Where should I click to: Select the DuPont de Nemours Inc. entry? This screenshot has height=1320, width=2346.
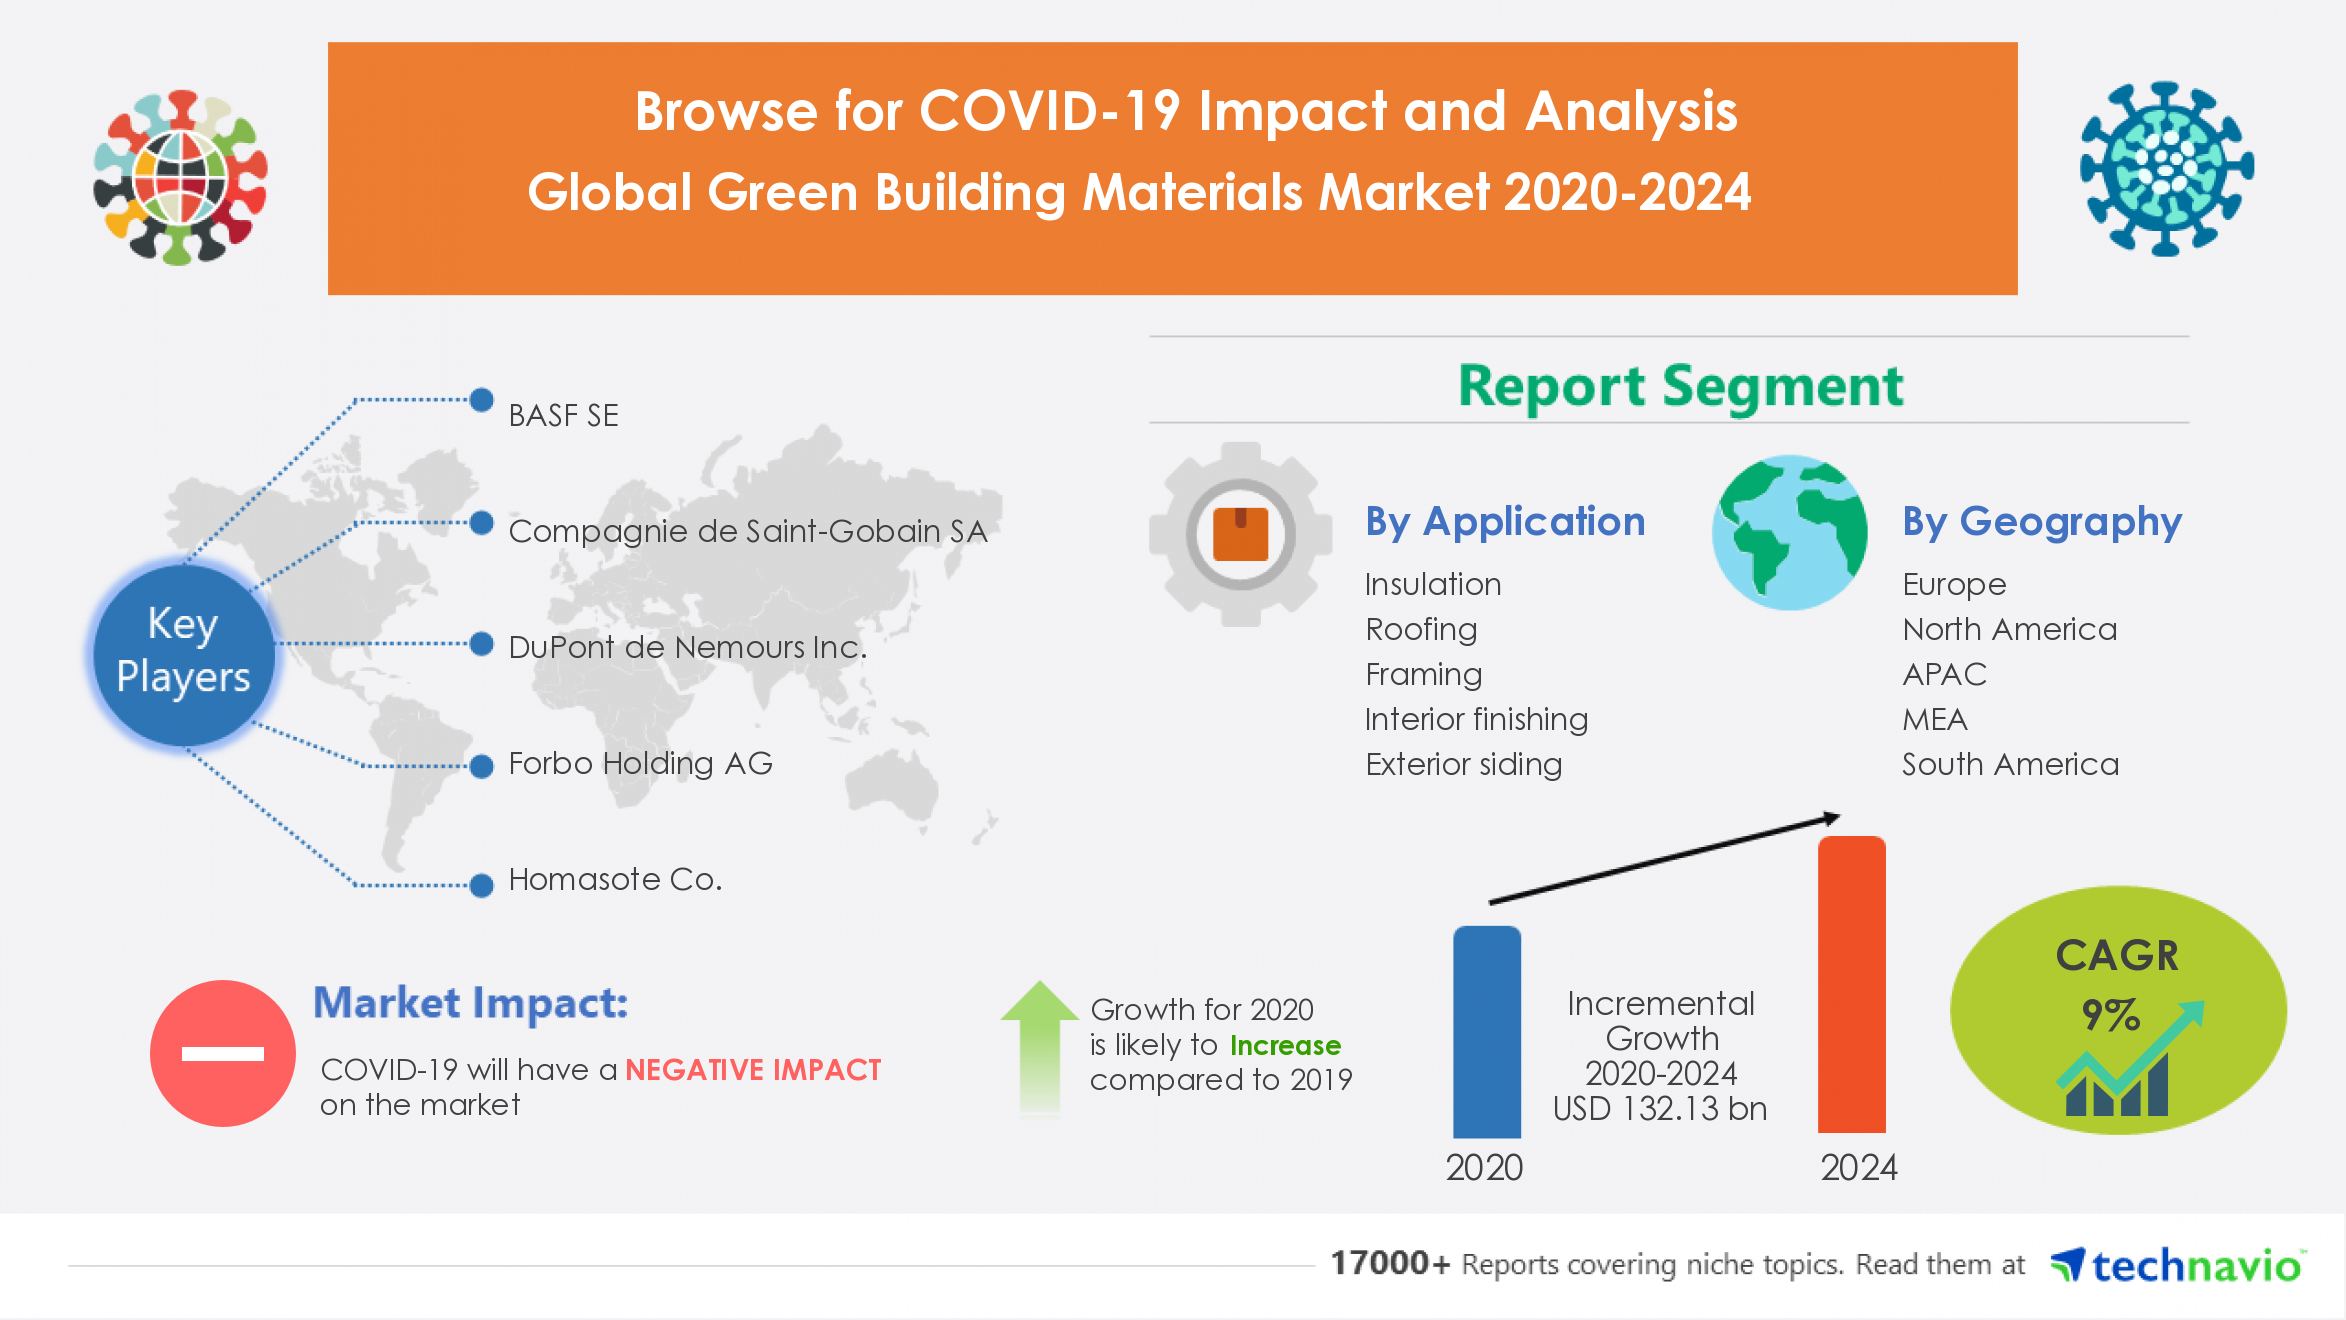[687, 647]
